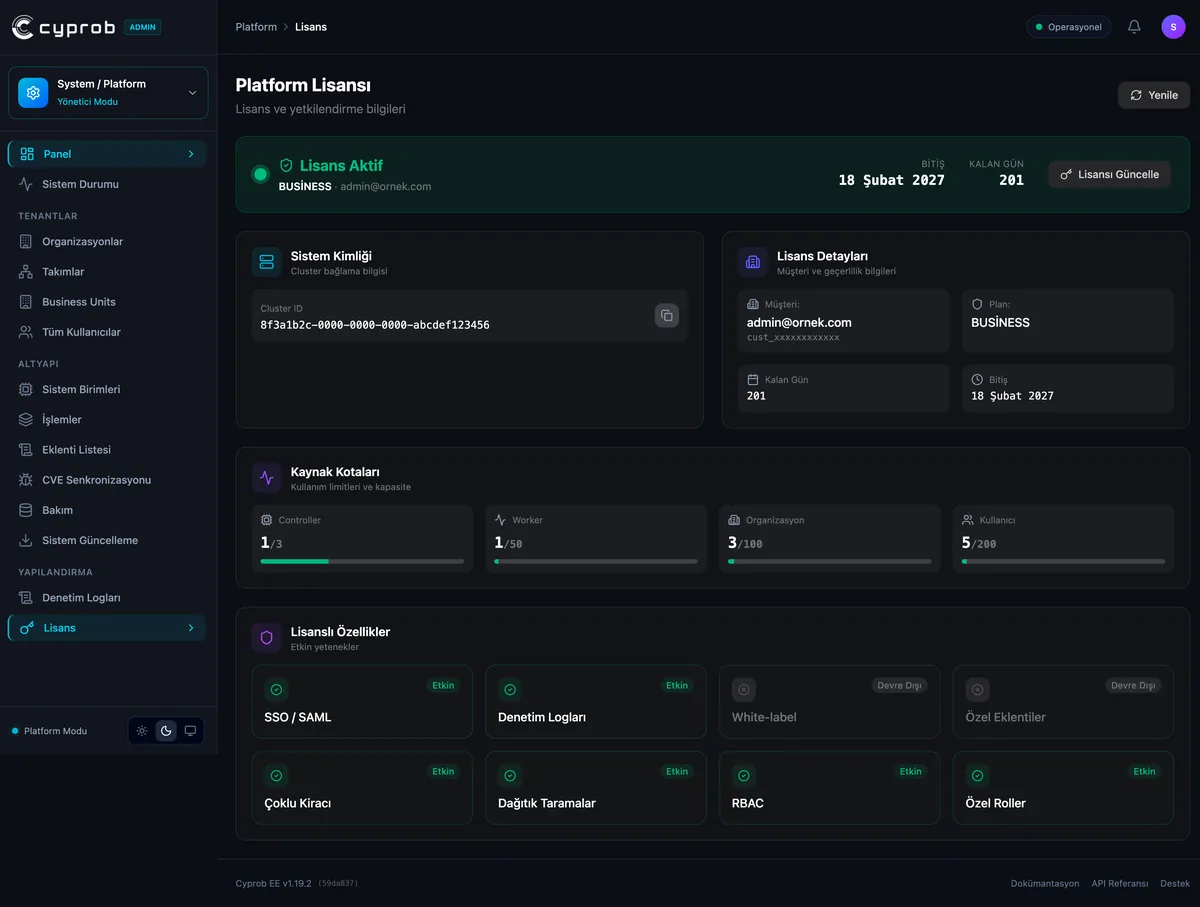Click the Kaynak Kotaları pulse icon
The image size is (1200, 907).
coord(266,478)
